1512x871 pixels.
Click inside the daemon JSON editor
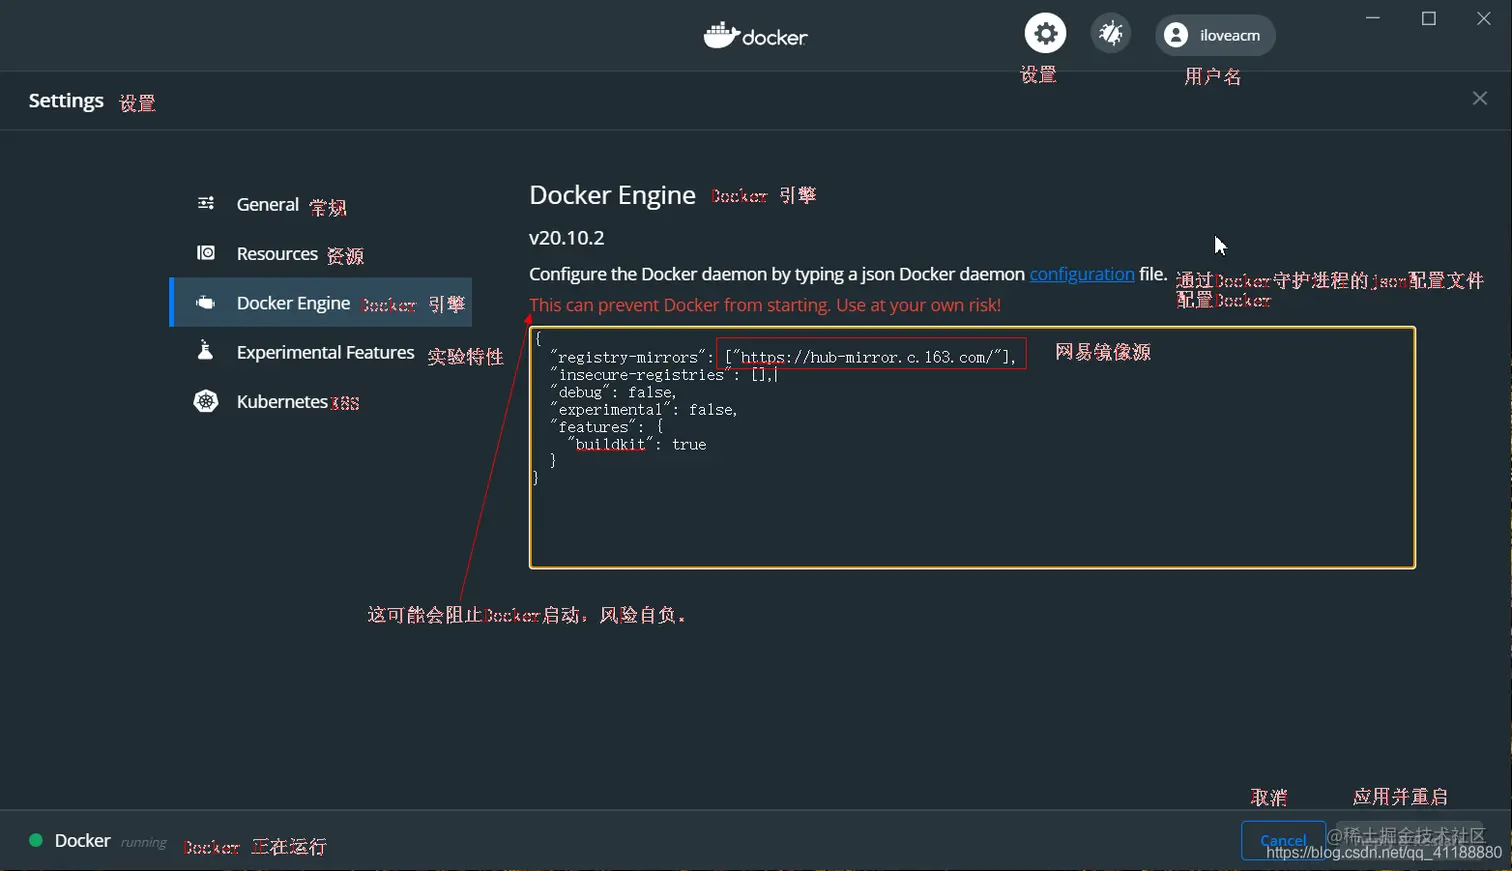click(x=972, y=448)
